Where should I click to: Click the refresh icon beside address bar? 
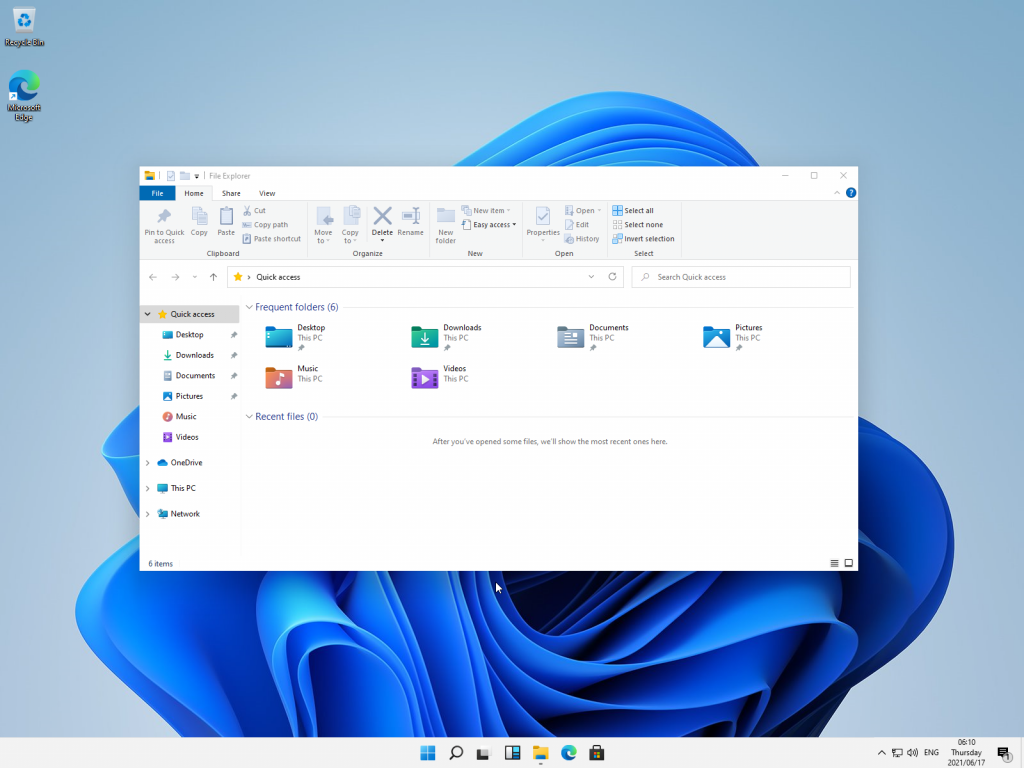[613, 277]
